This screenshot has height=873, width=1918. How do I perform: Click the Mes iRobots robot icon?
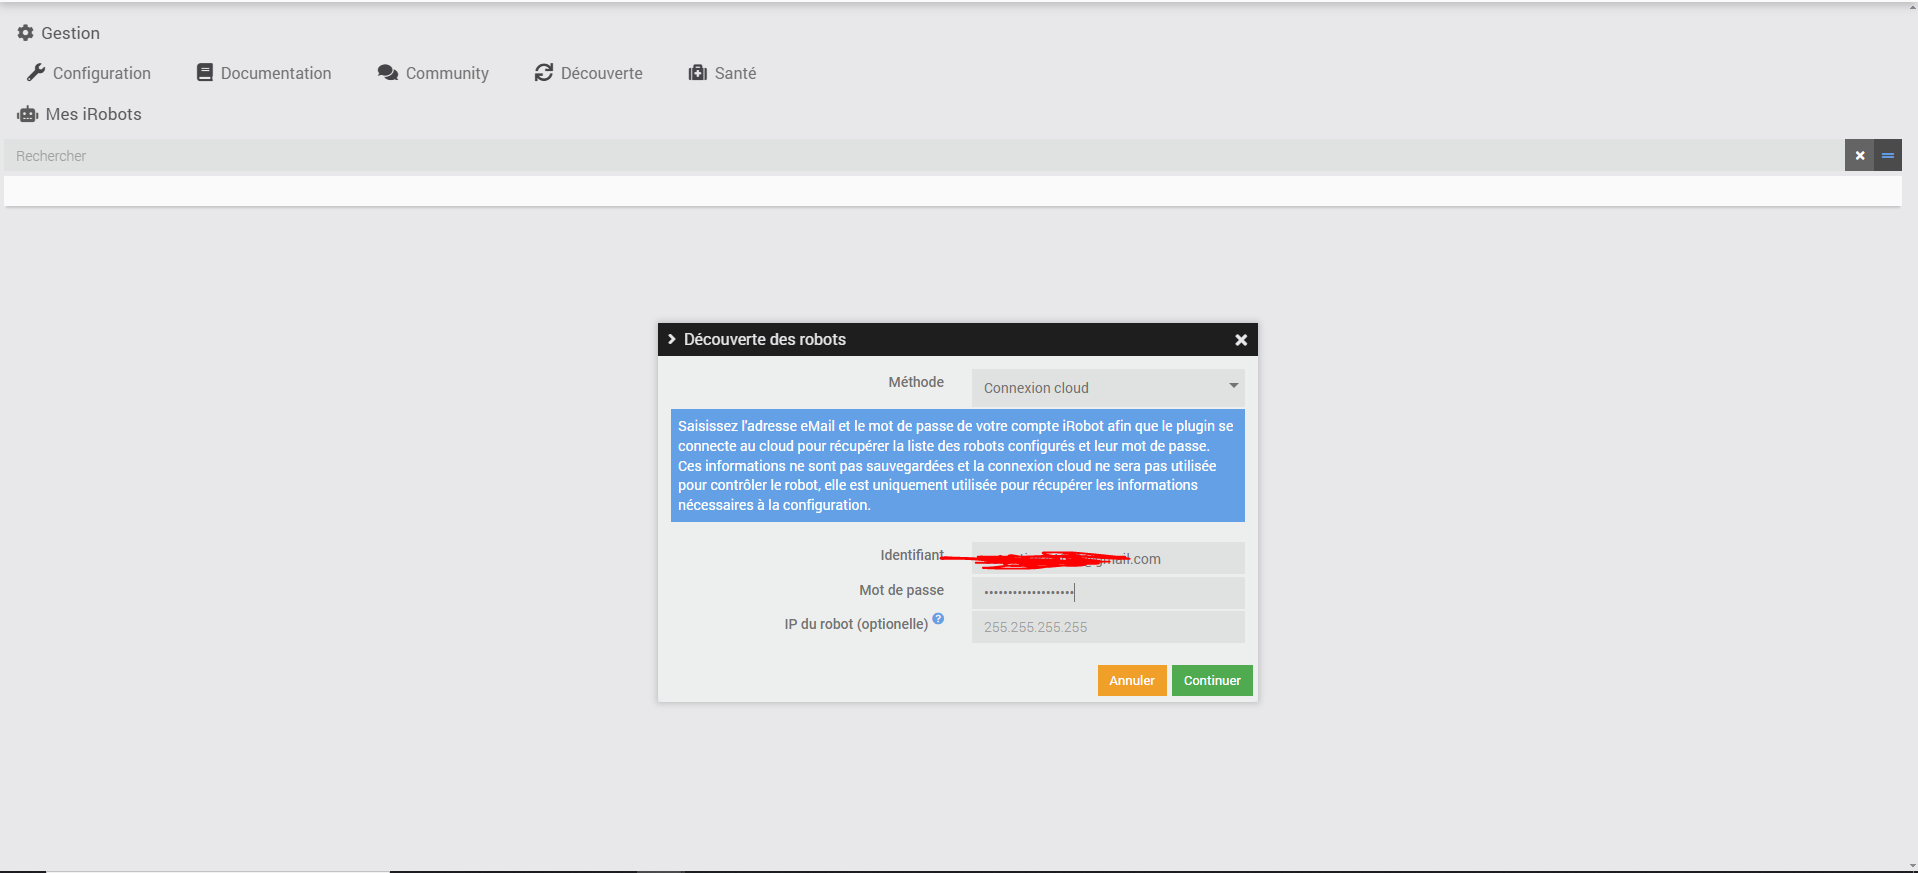coord(28,114)
